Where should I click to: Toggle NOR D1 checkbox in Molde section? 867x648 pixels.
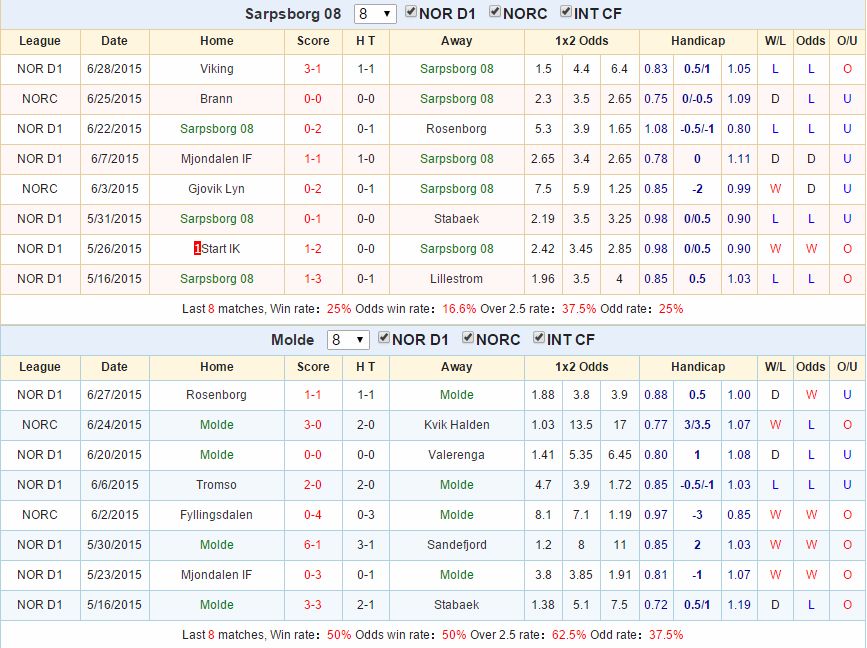[x=384, y=338]
